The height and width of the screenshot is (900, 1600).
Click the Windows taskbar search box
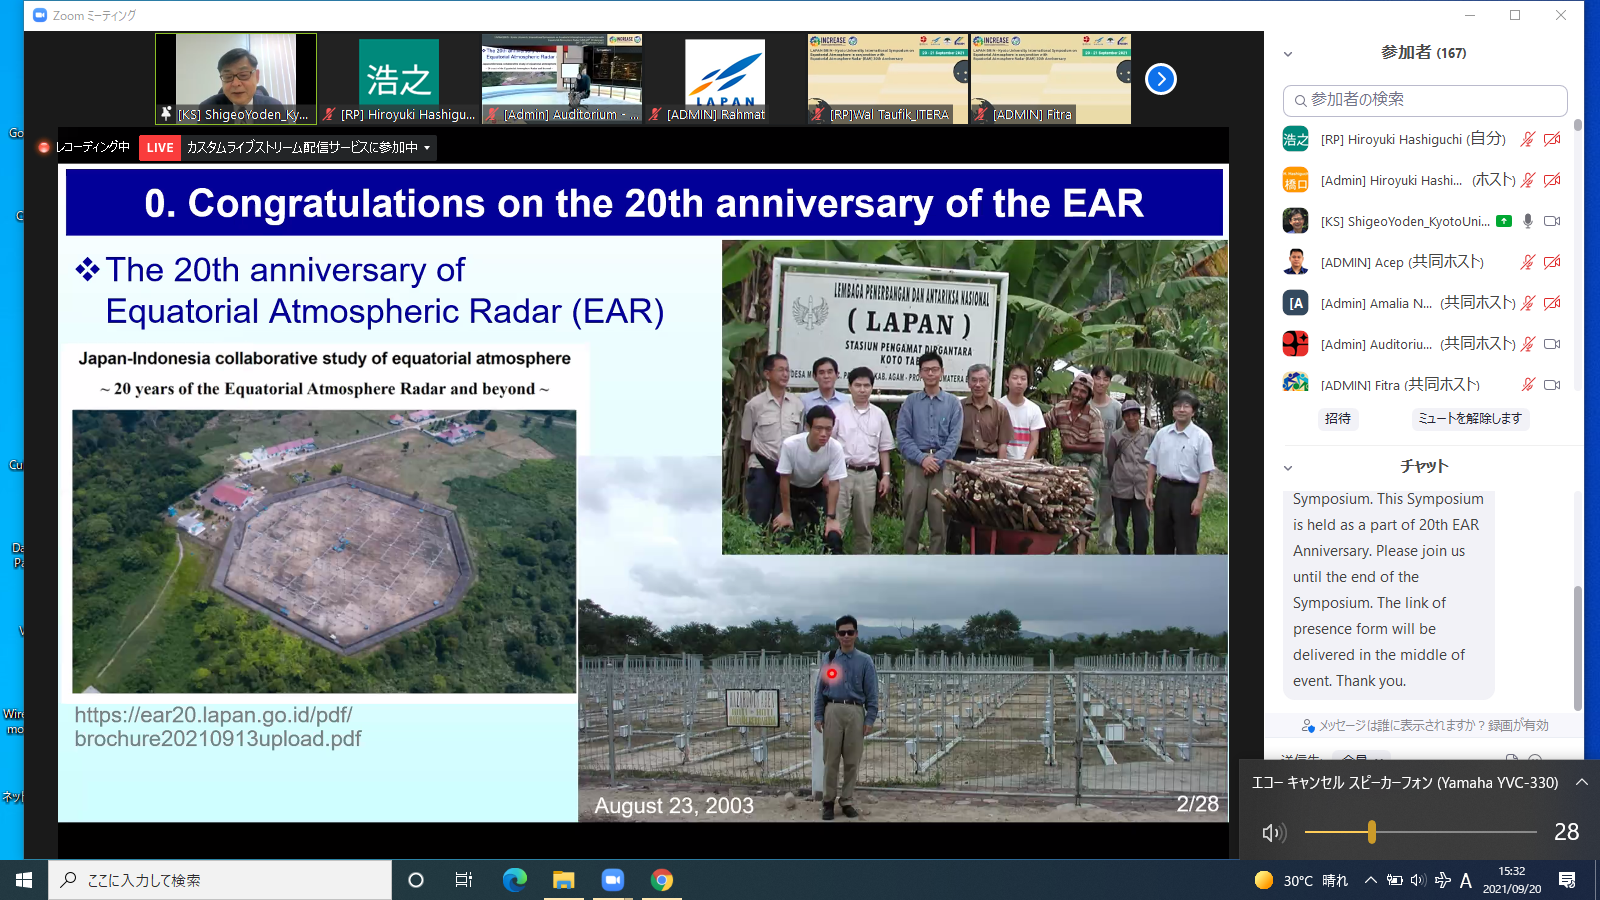[220, 880]
